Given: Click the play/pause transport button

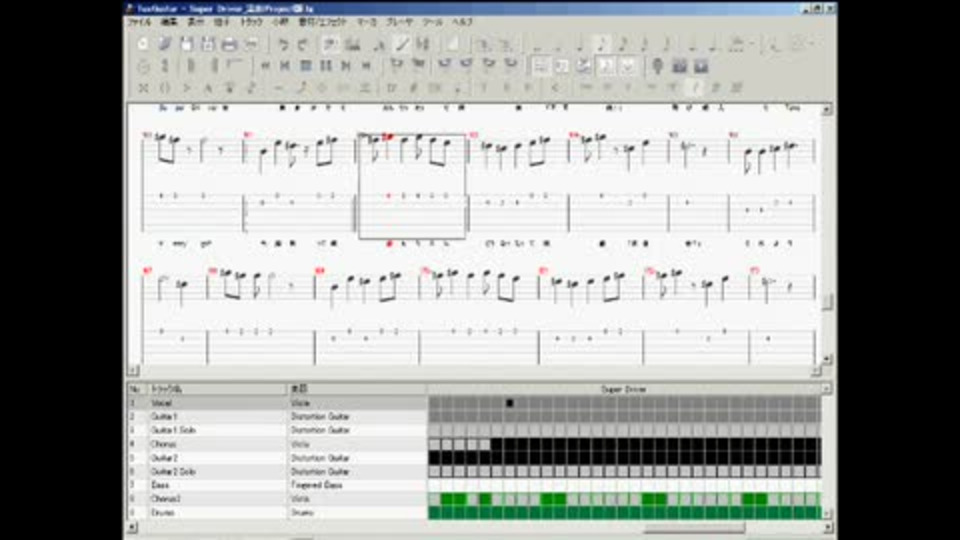Looking at the screenshot, I should [326, 66].
